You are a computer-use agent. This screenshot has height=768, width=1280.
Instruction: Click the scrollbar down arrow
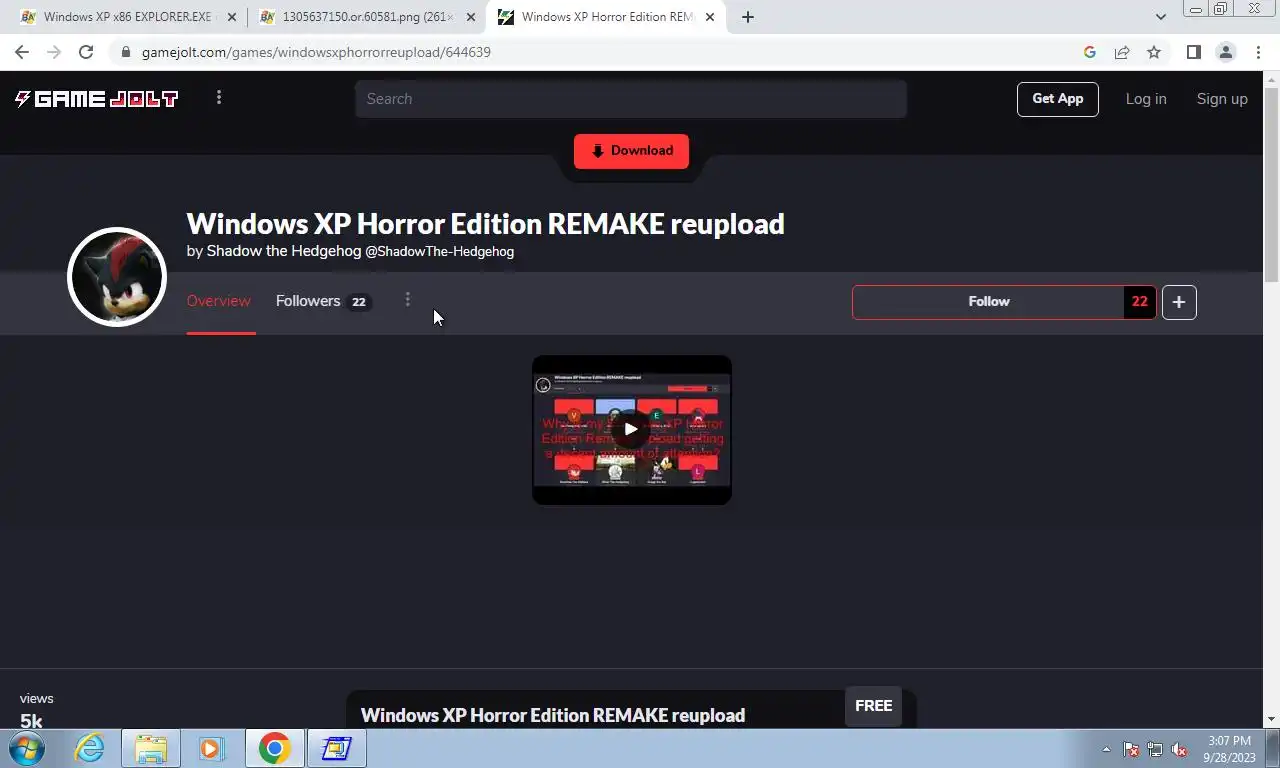(x=1271, y=719)
